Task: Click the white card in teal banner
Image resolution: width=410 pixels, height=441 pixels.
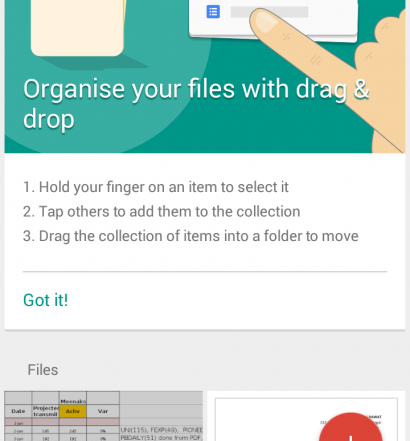Action: coord(273,18)
